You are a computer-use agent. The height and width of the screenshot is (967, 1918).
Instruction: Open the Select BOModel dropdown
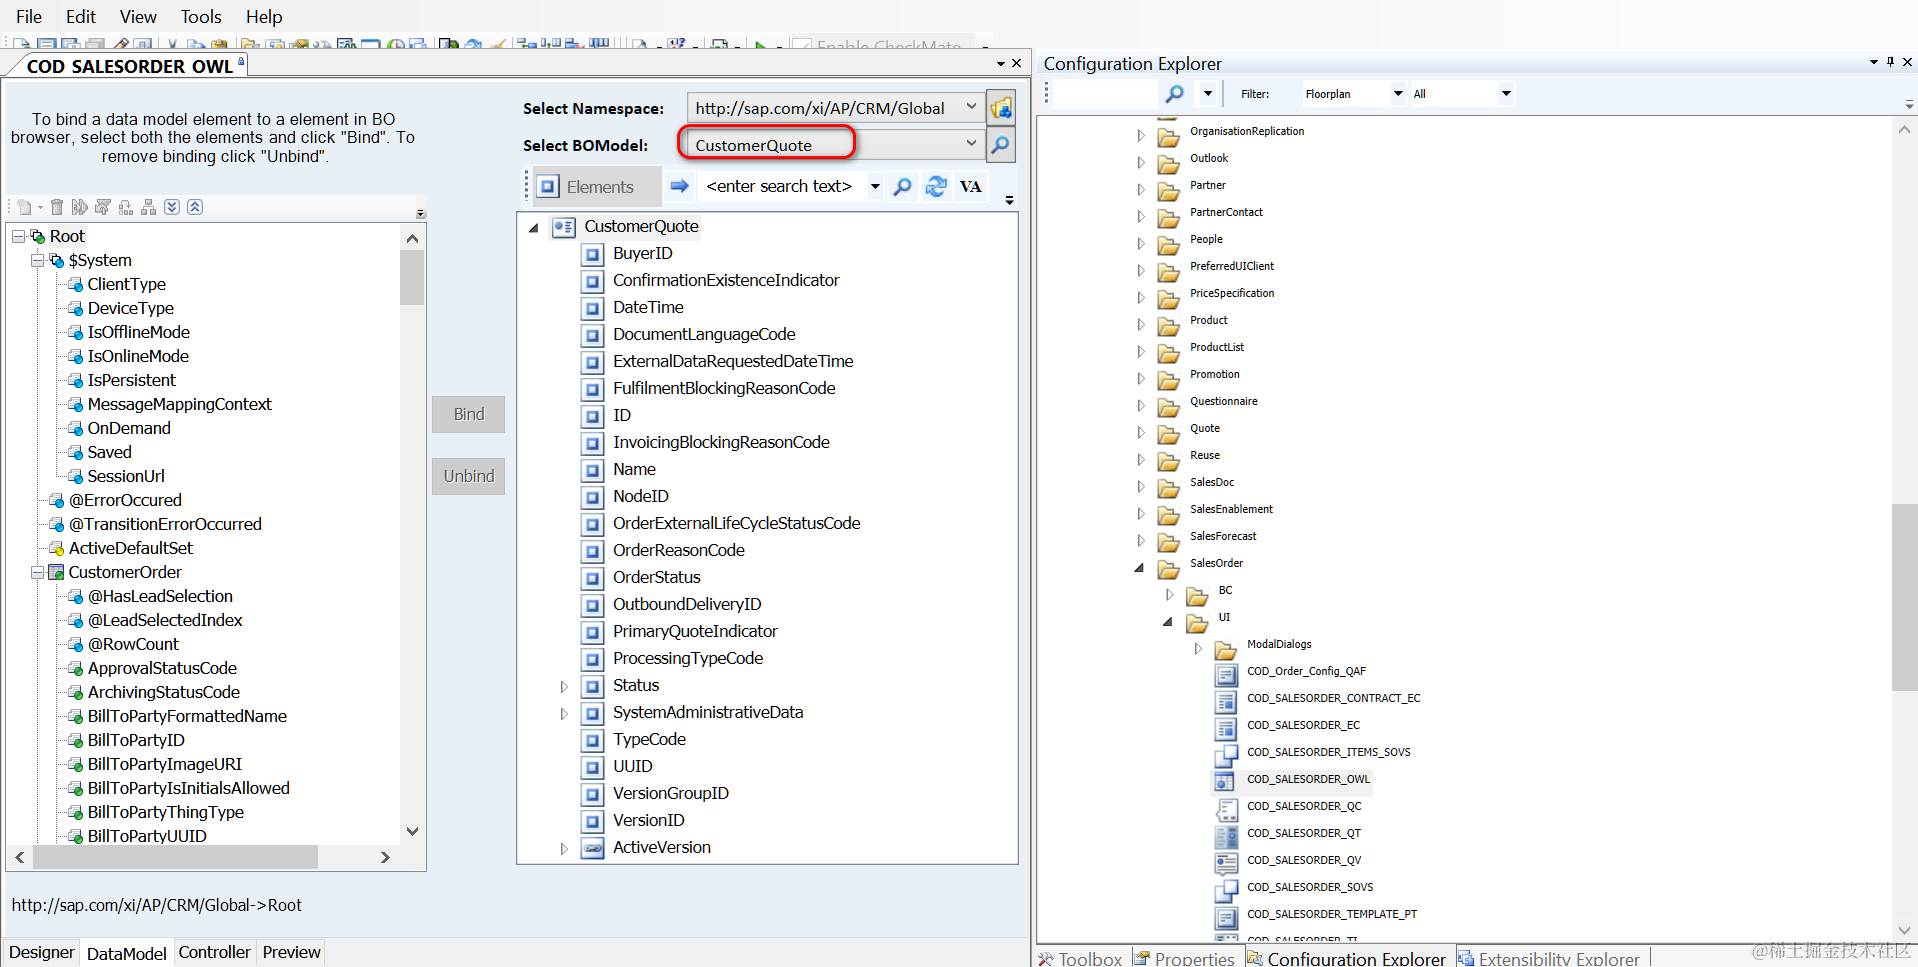tap(971, 144)
